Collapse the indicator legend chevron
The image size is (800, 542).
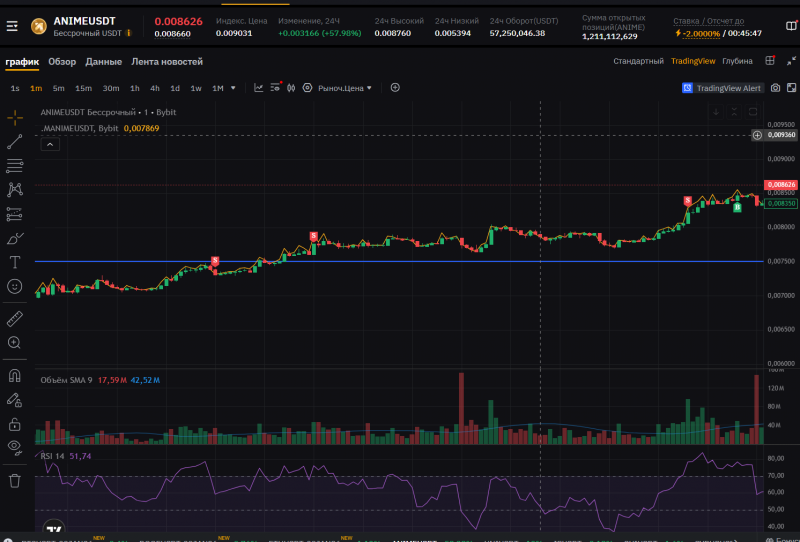pyautogui.click(x=50, y=145)
